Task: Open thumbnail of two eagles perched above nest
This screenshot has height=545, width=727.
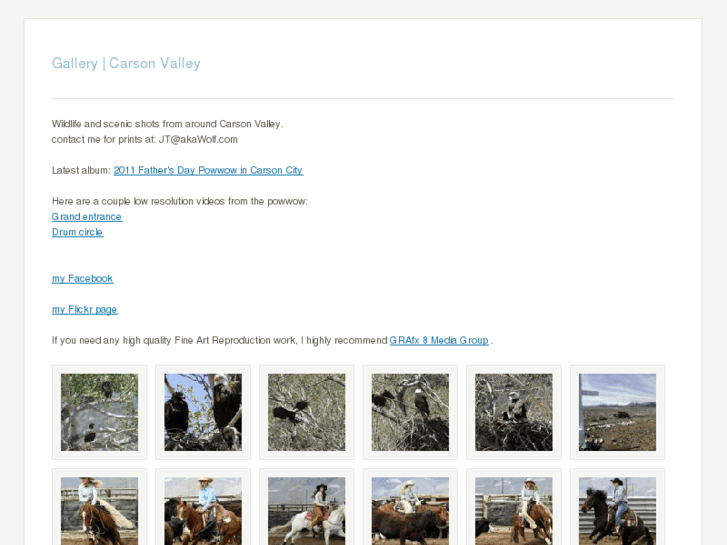Action: pos(410,412)
